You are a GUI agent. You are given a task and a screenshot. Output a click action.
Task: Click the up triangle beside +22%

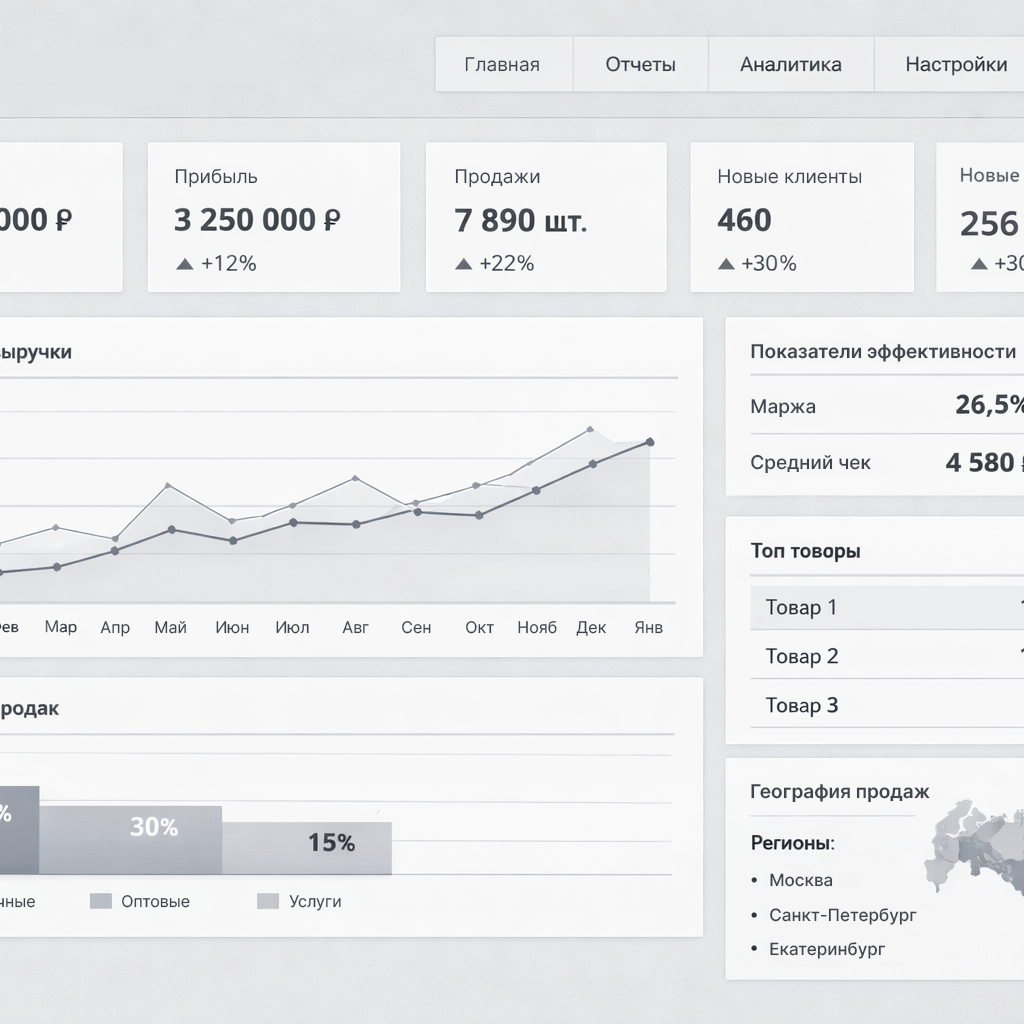[x=464, y=264]
